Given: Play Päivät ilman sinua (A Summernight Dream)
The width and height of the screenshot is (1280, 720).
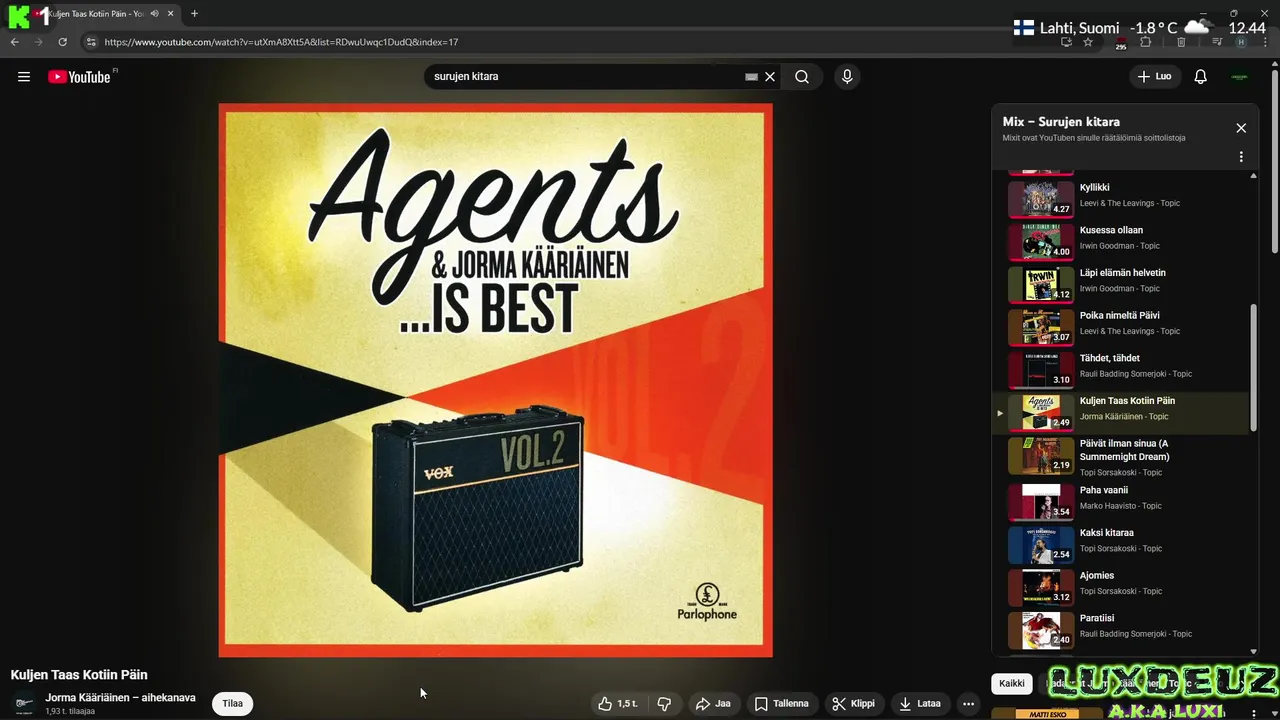Looking at the screenshot, I should pos(1121,457).
